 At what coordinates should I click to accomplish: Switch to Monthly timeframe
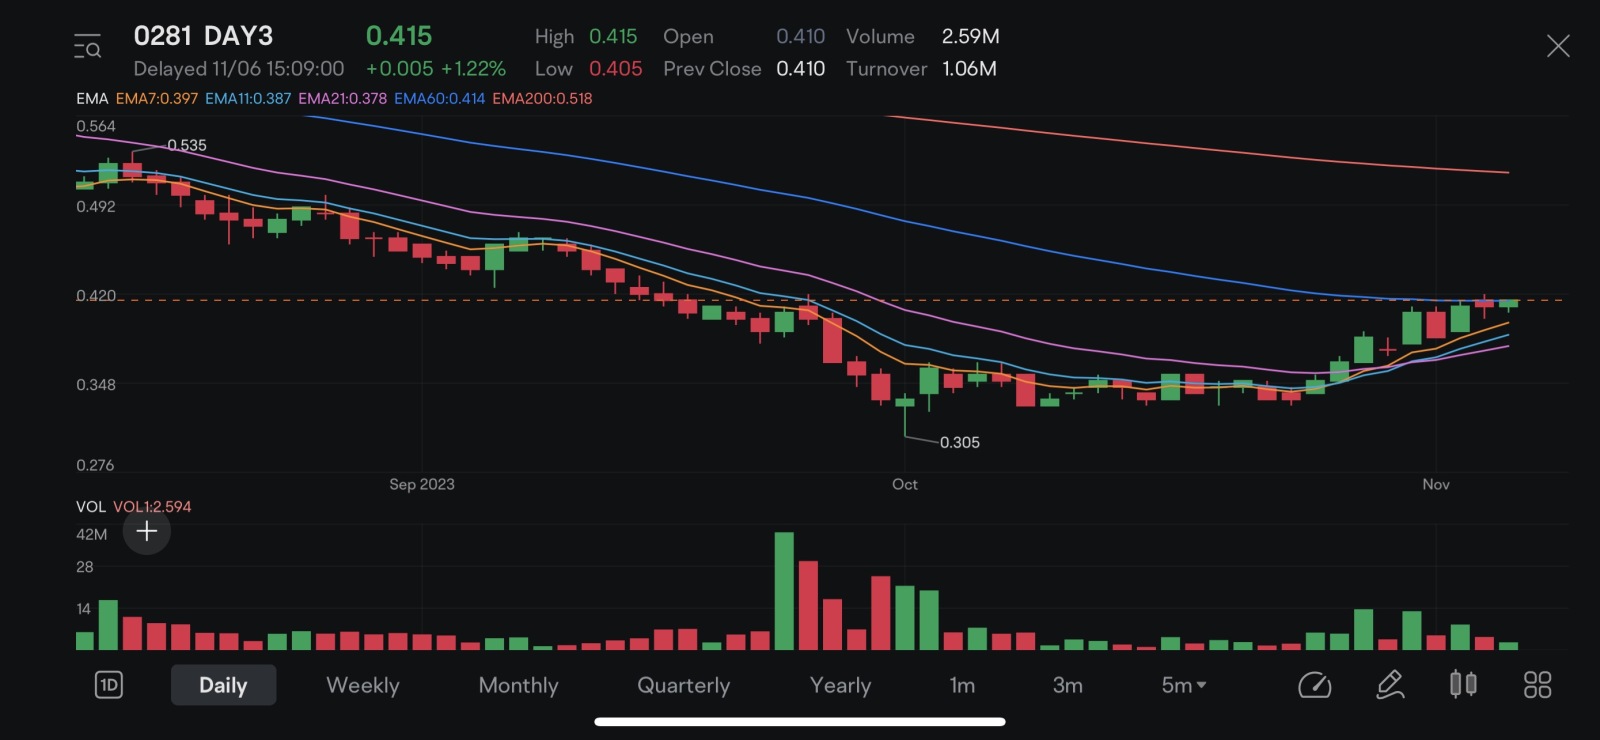point(518,685)
